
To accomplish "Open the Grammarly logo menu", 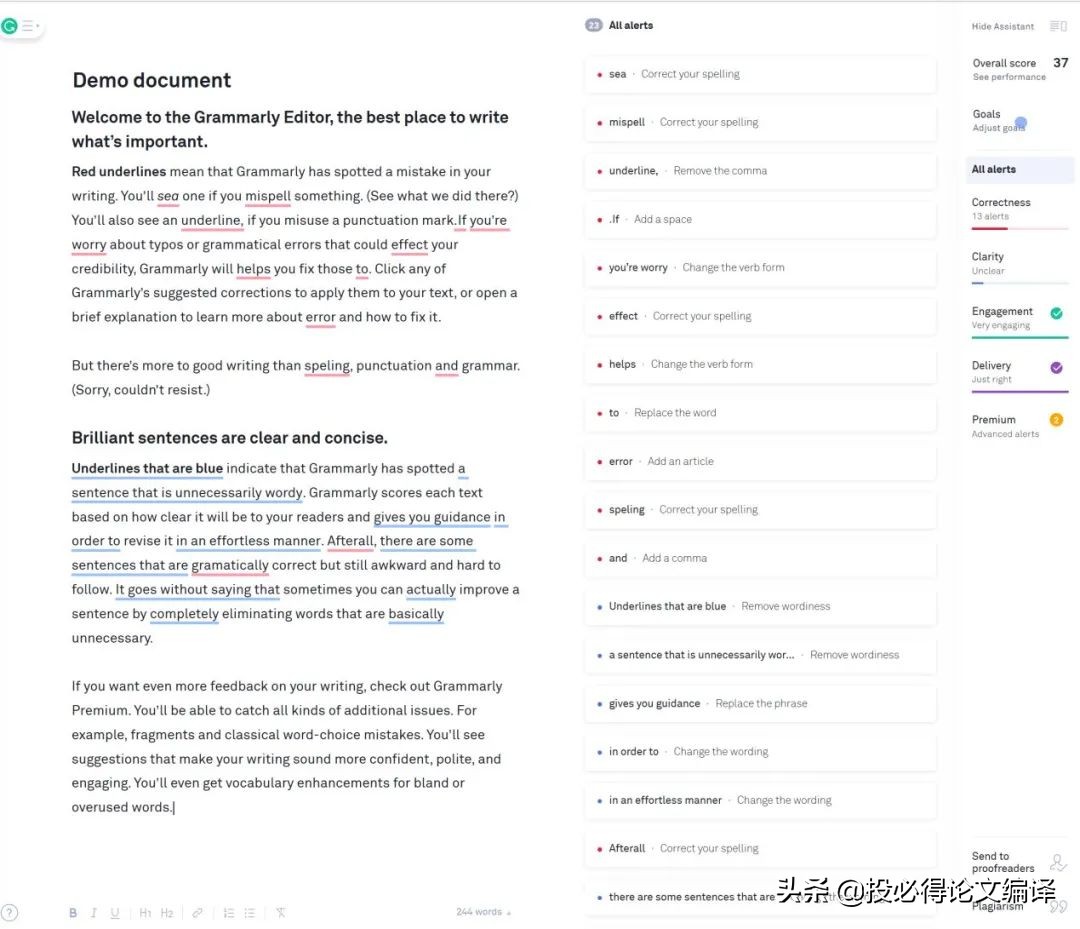I will [x=10, y=26].
